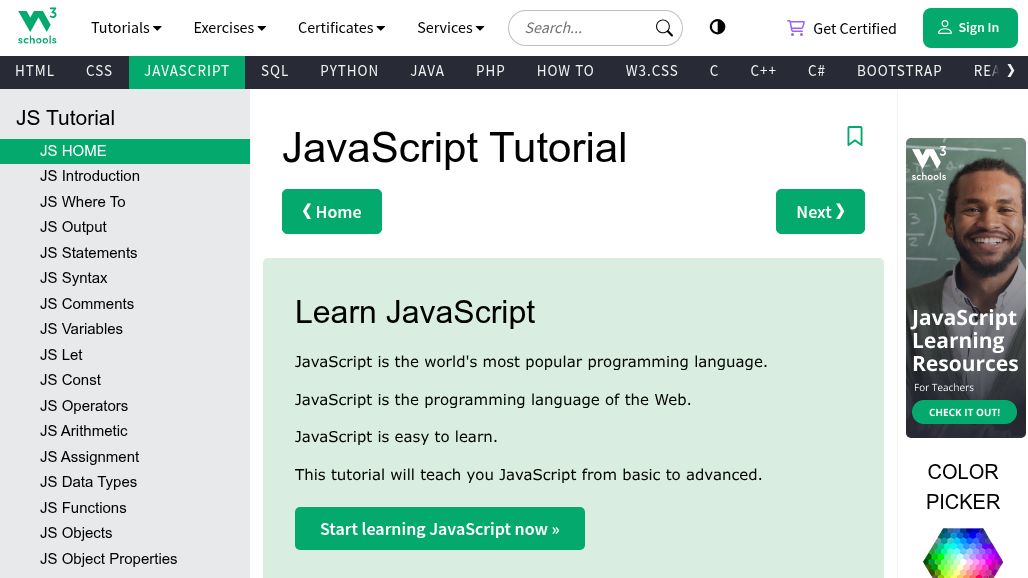Open the C# tab
Image resolution: width=1028 pixels, height=578 pixels.
coord(816,71)
